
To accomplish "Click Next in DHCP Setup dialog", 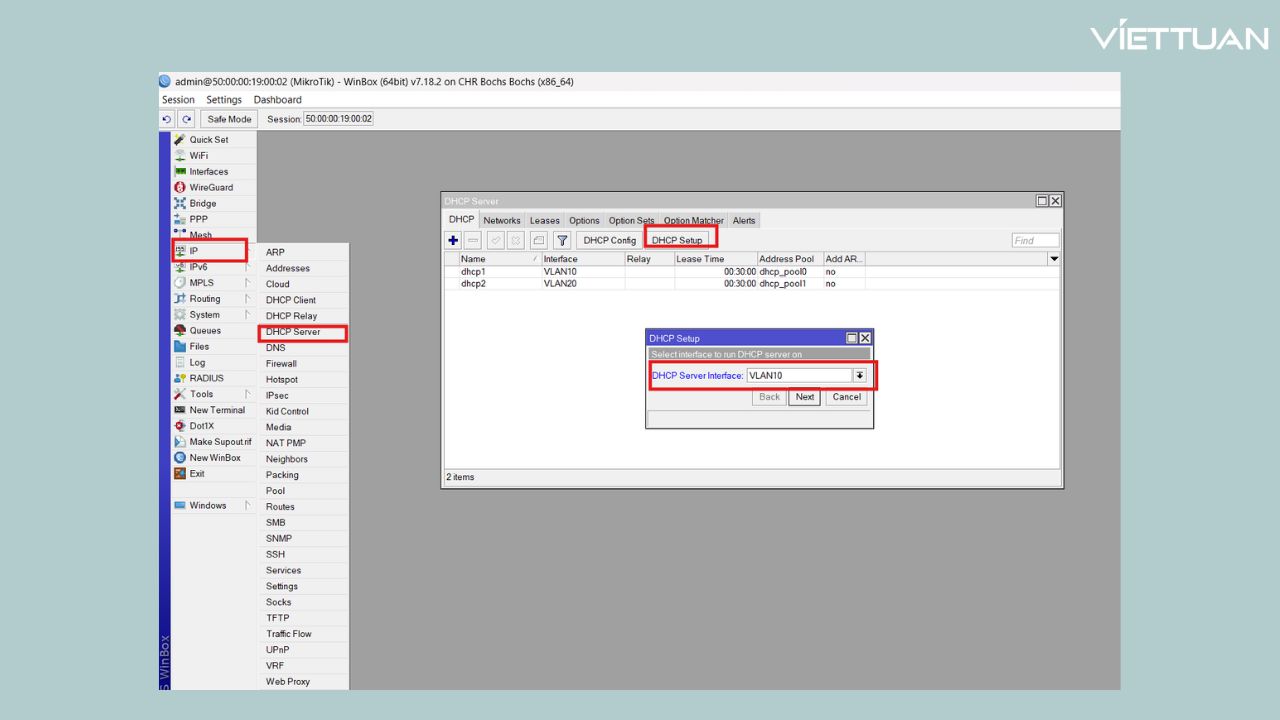I will [804, 397].
